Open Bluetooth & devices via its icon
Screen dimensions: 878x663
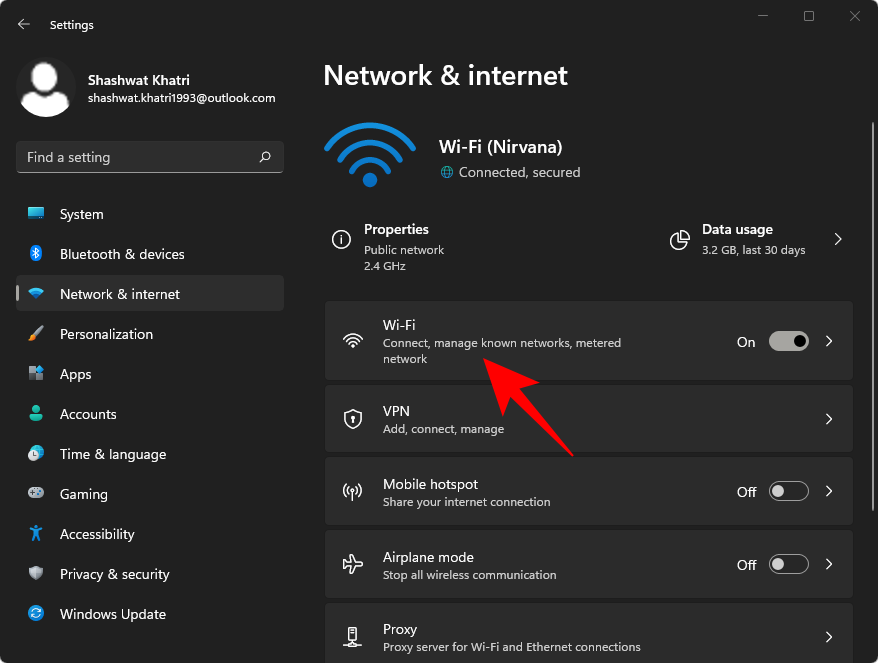tap(35, 254)
